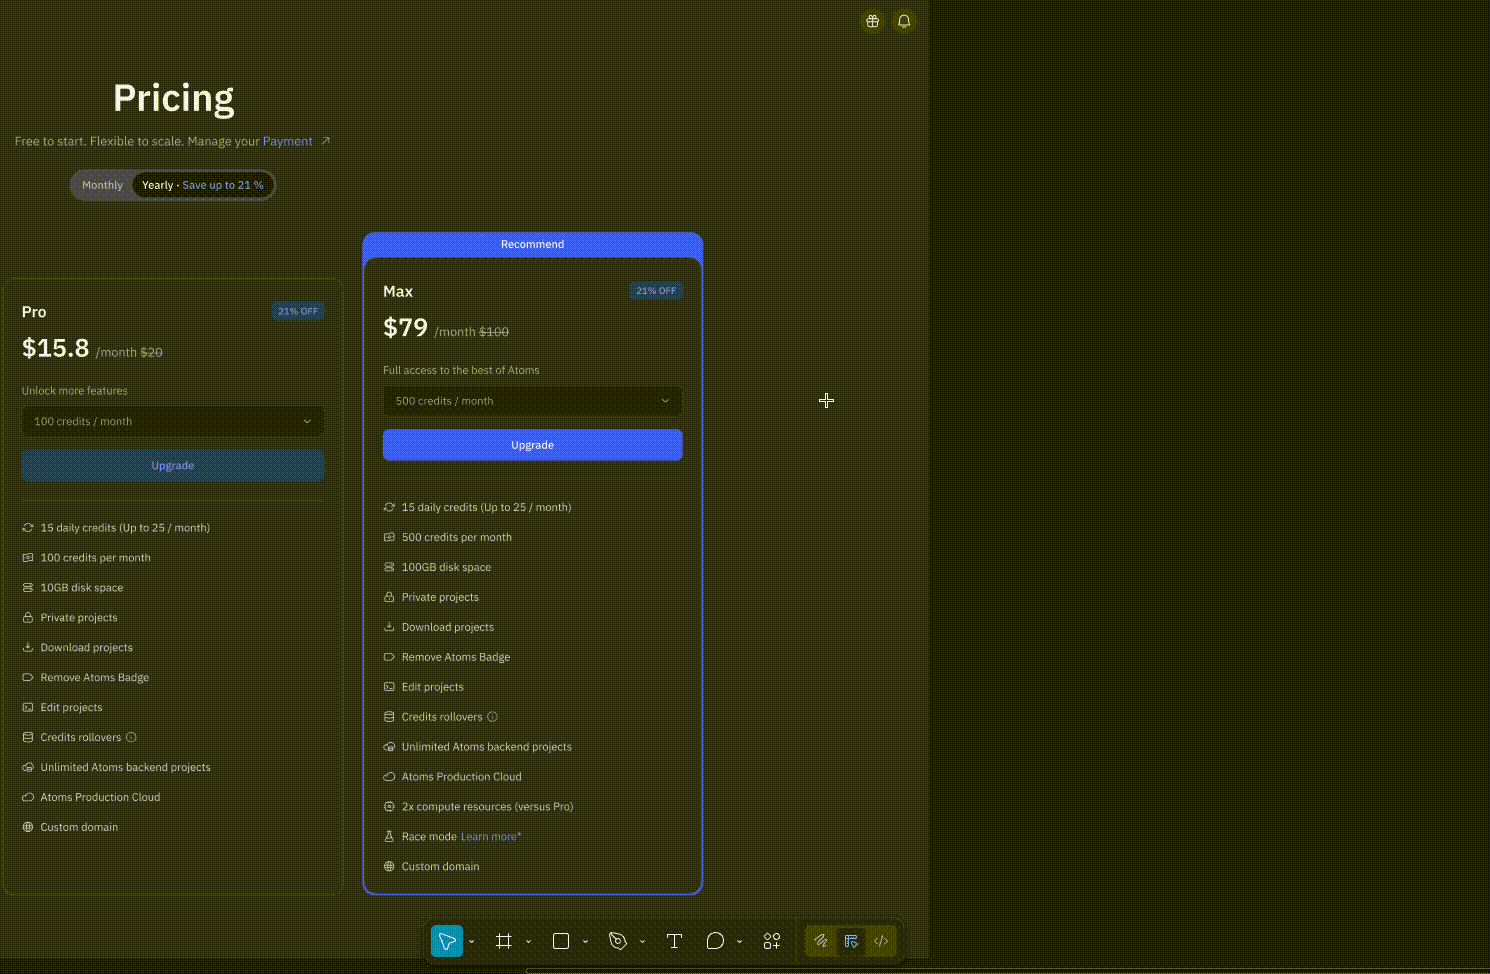Select the Text tool
This screenshot has height=974, width=1490.
[x=674, y=941]
